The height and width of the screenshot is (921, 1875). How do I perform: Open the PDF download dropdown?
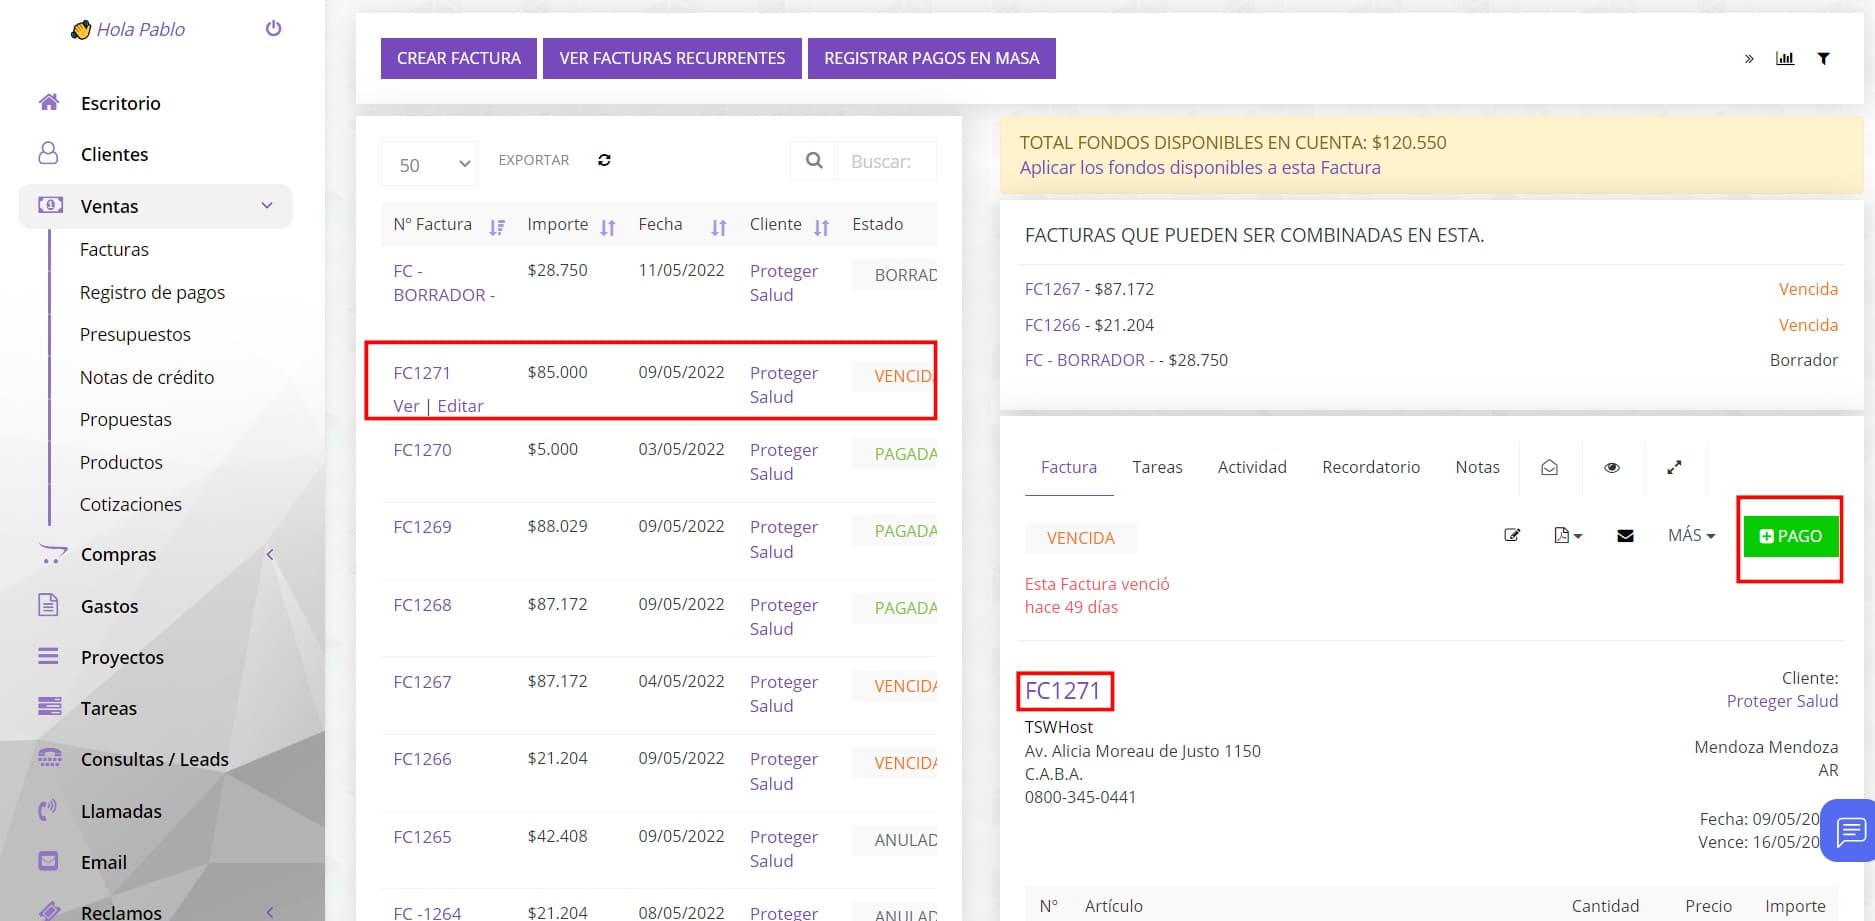click(x=1568, y=536)
